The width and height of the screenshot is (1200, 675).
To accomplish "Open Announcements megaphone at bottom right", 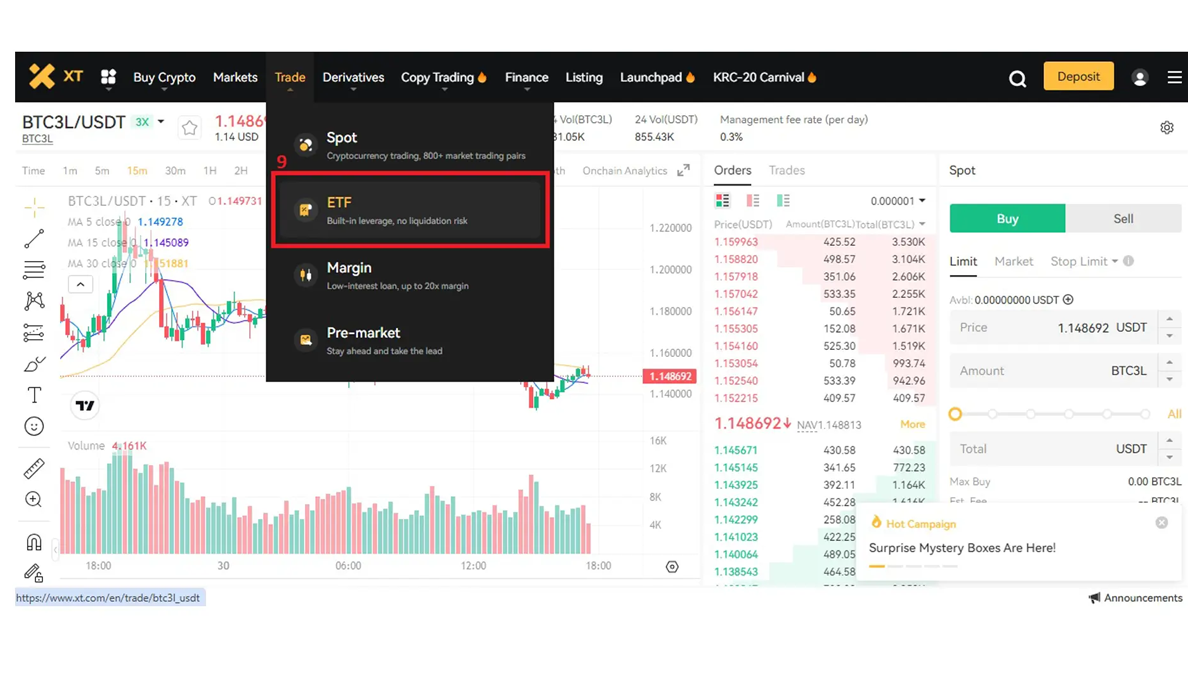I will pyautogui.click(x=1136, y=598).
